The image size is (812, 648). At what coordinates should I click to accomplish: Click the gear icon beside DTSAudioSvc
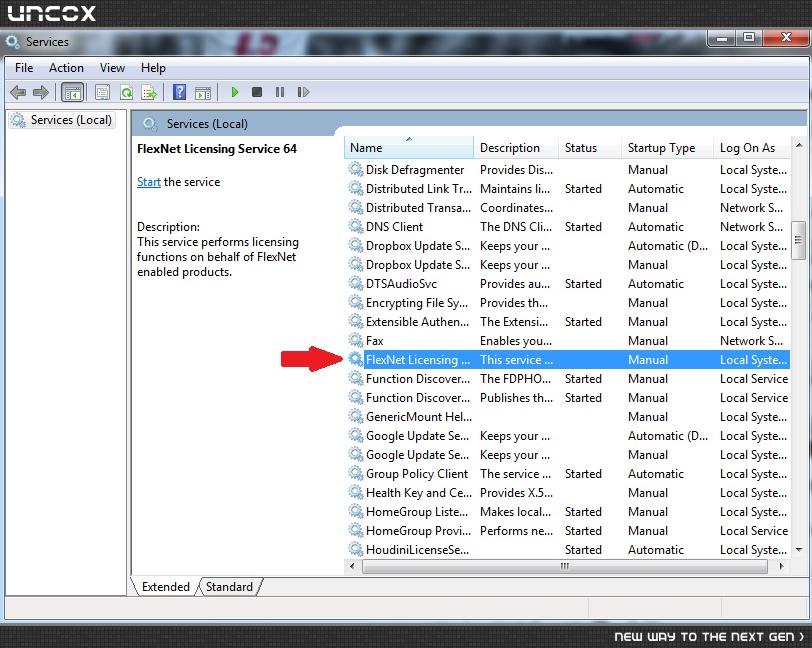tap(356, 283)
